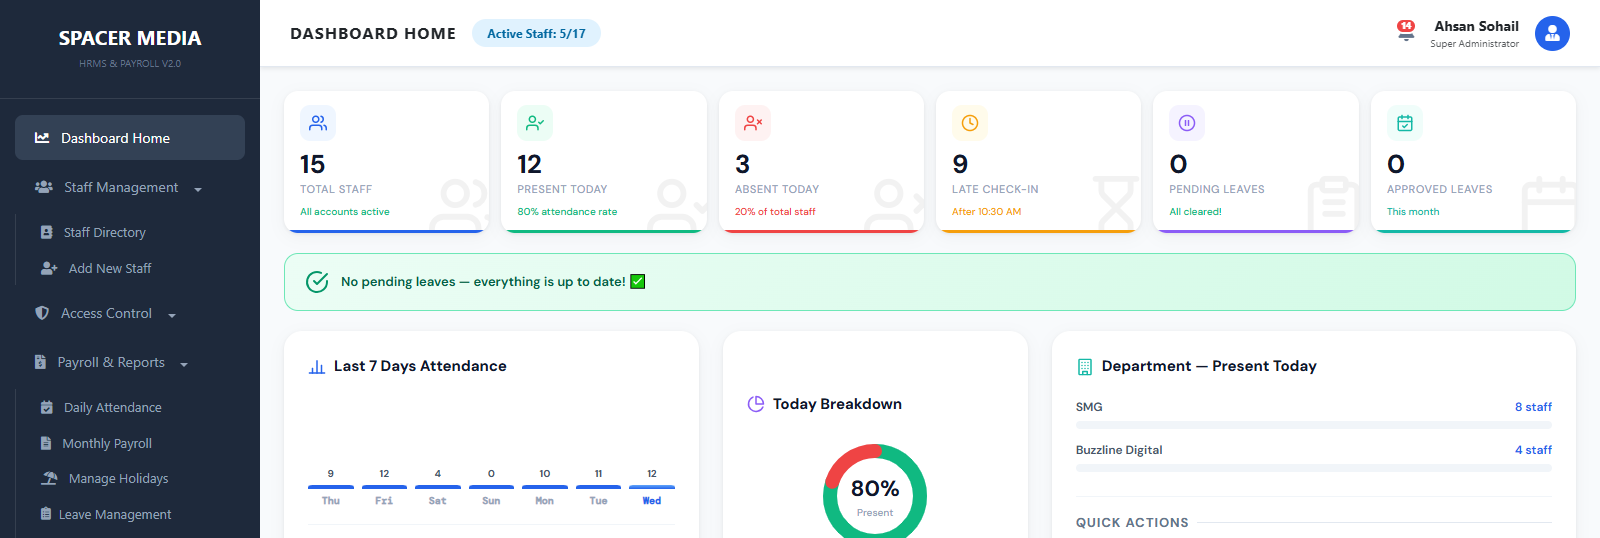Screen dimensions: 1600x538
Task: Click 'This month' text
Action: point(1413,212)
